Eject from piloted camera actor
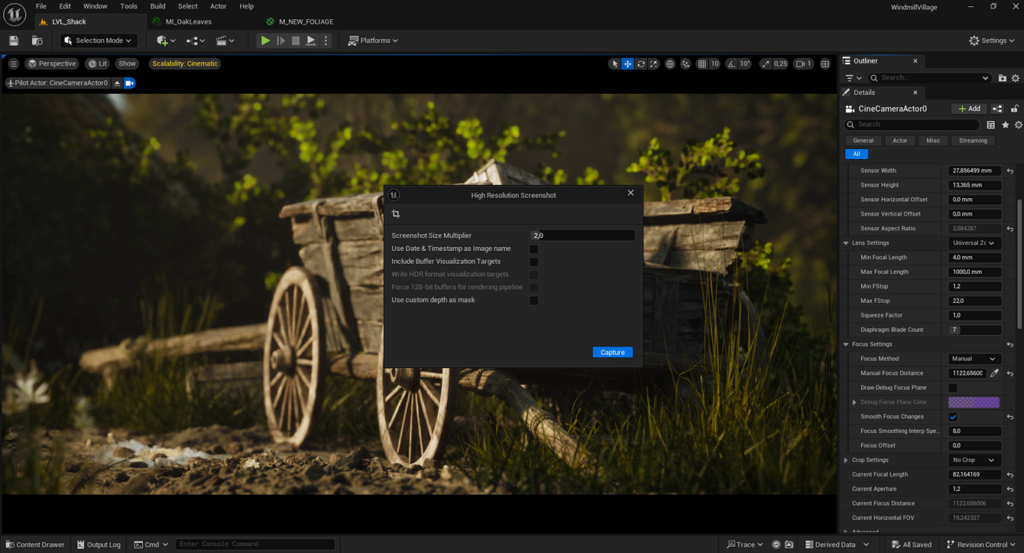The image size is (1024, 553). 117,83
